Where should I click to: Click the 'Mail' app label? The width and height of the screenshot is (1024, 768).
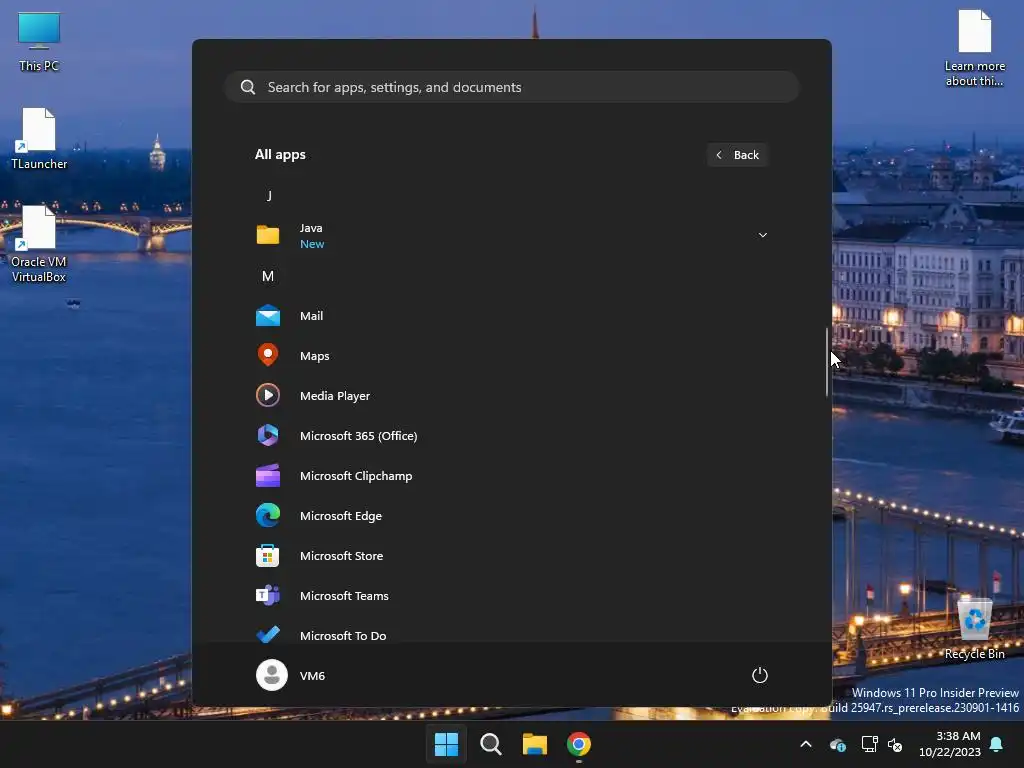pyautogui.click(x=312, y=316)
